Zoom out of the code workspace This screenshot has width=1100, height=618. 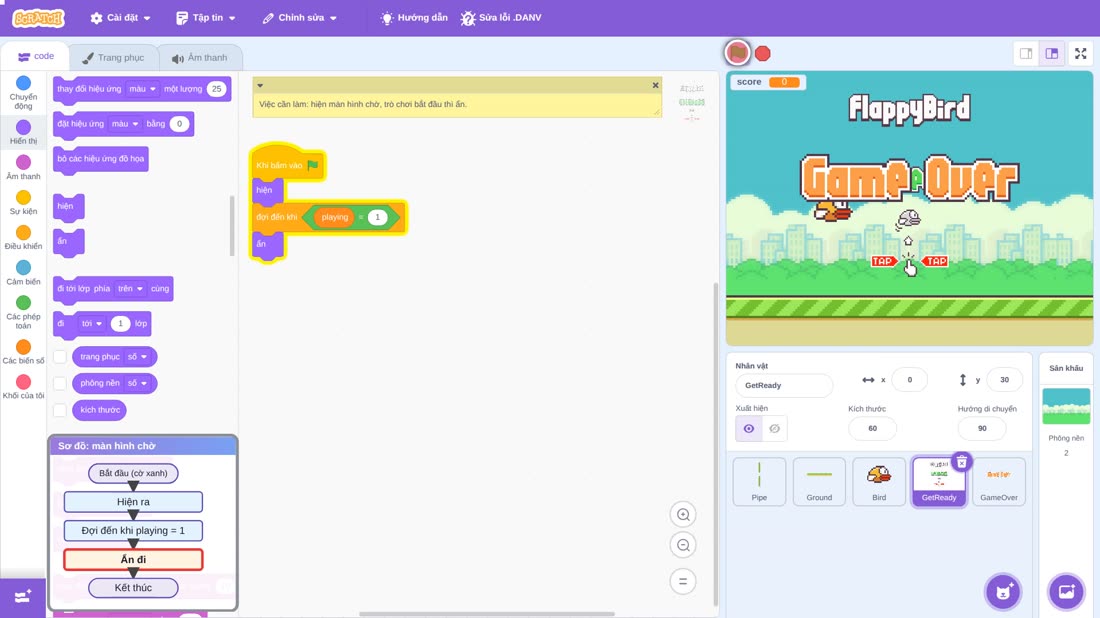[x=683, y=545]
